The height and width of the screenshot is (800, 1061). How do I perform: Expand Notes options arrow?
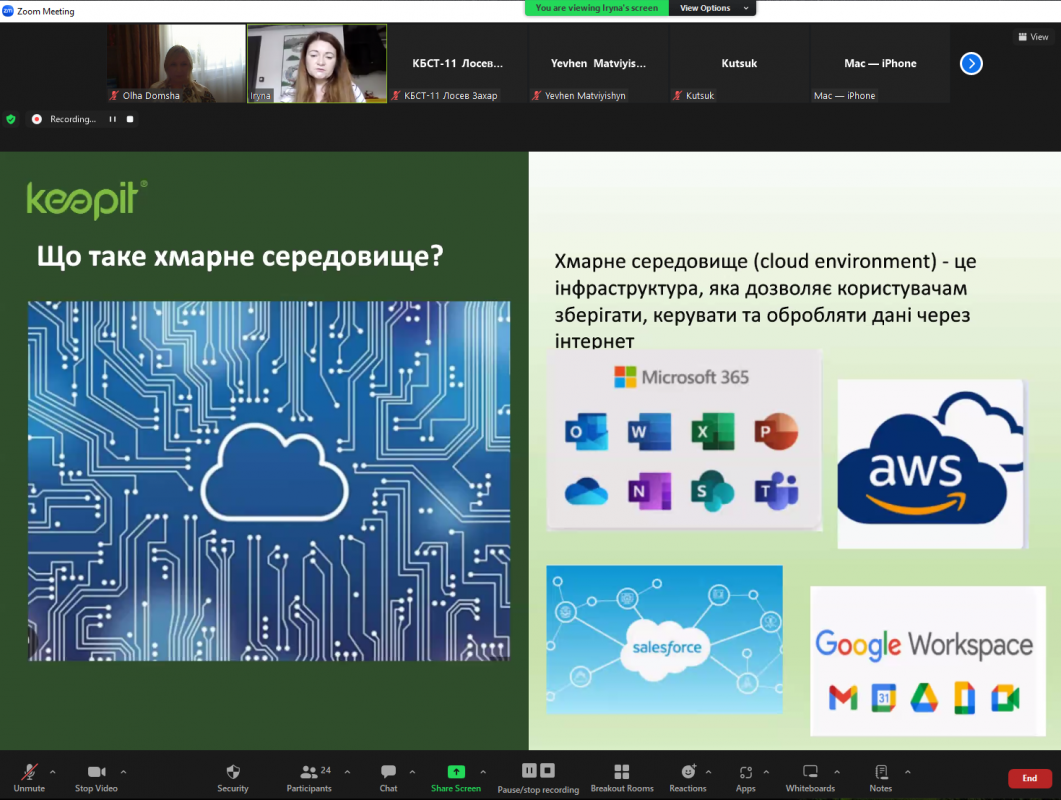(907, 772)
